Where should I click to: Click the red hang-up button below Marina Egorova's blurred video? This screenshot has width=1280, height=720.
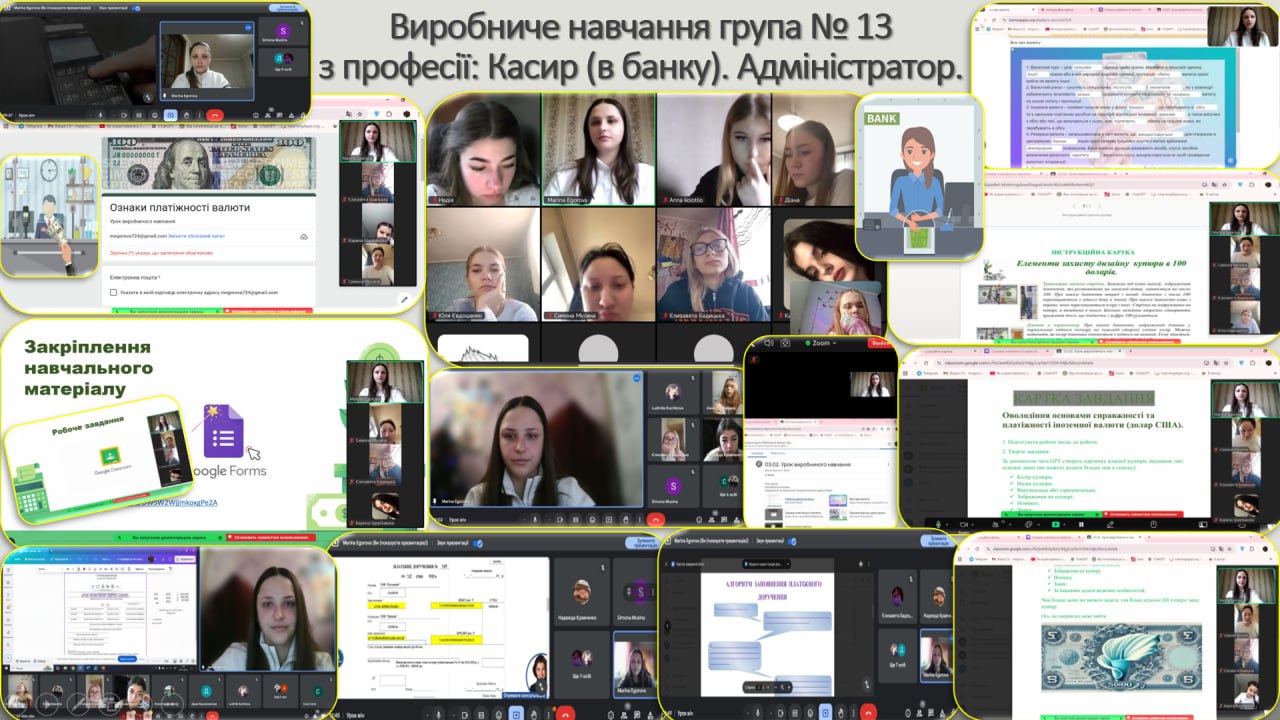(x=656, y=520)
